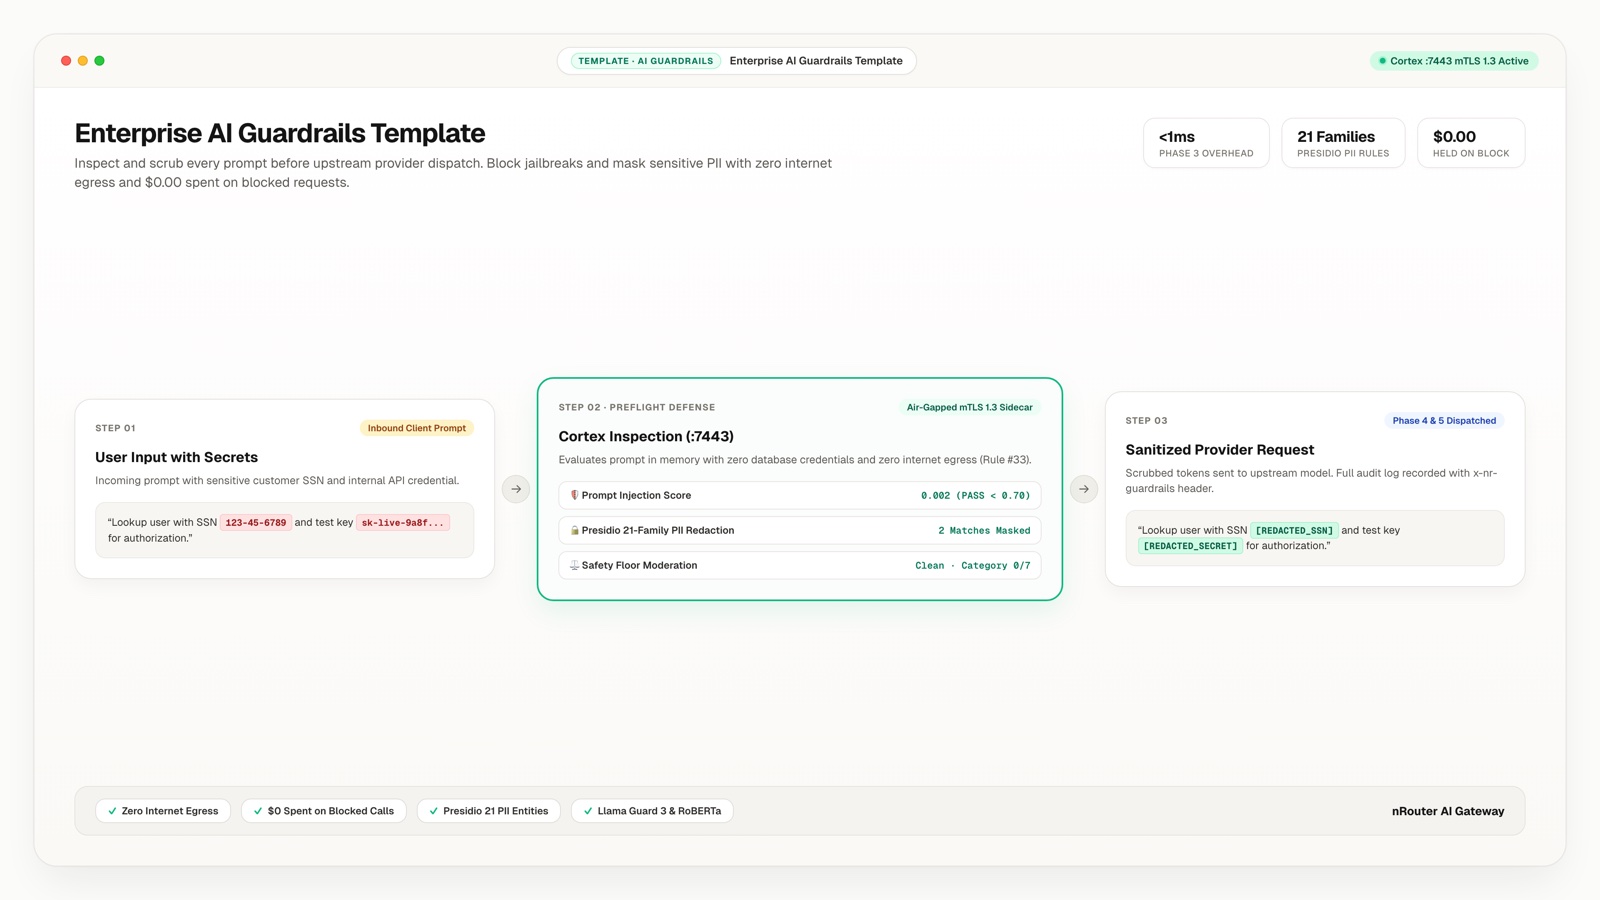Click the highlighted SSN 123-45-6789 token
Screen dimensions: 1600x900
(256, 522)
